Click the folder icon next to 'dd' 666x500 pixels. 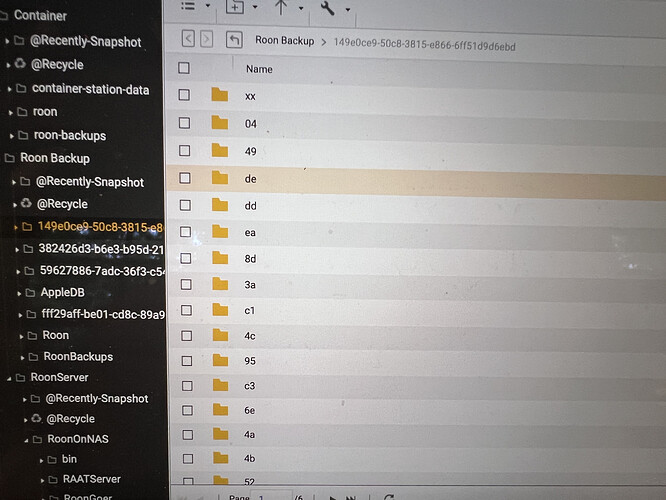(220, 205)
